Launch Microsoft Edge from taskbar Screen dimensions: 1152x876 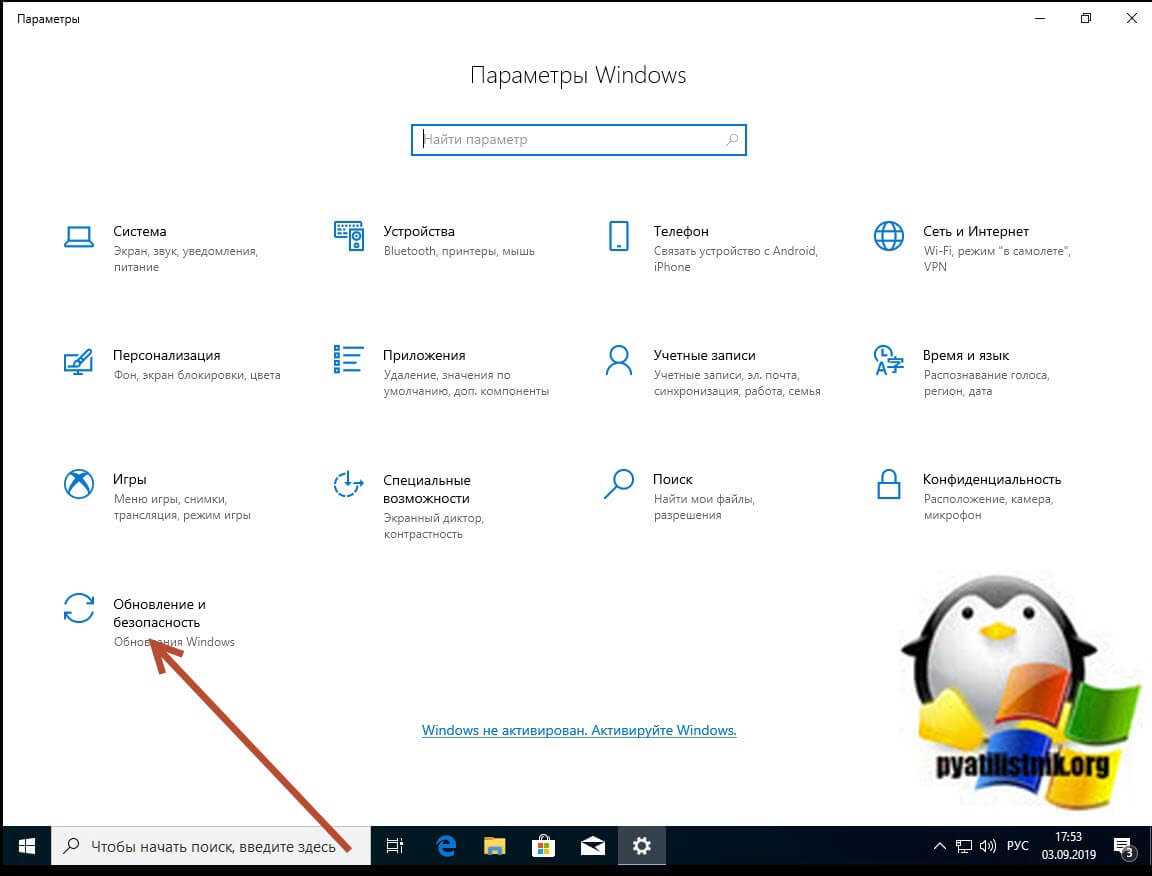coord(446,847)
